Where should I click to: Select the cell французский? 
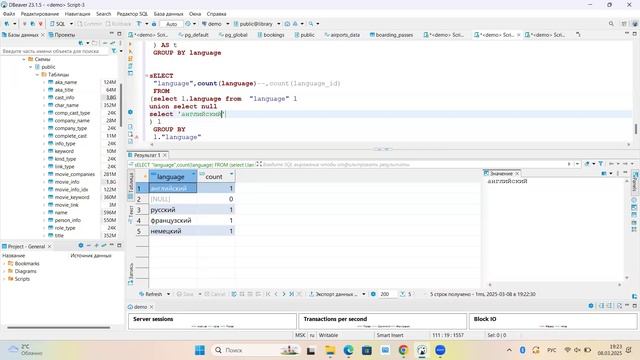tap(173, 220)
